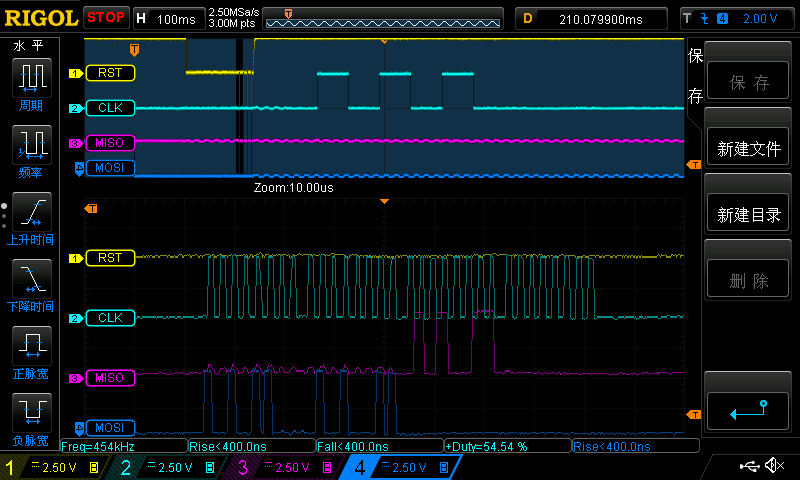Viewport: 800px width, 480px height.
Task: Click the trigger level 2.00 V readout
Action: (760, 19)
